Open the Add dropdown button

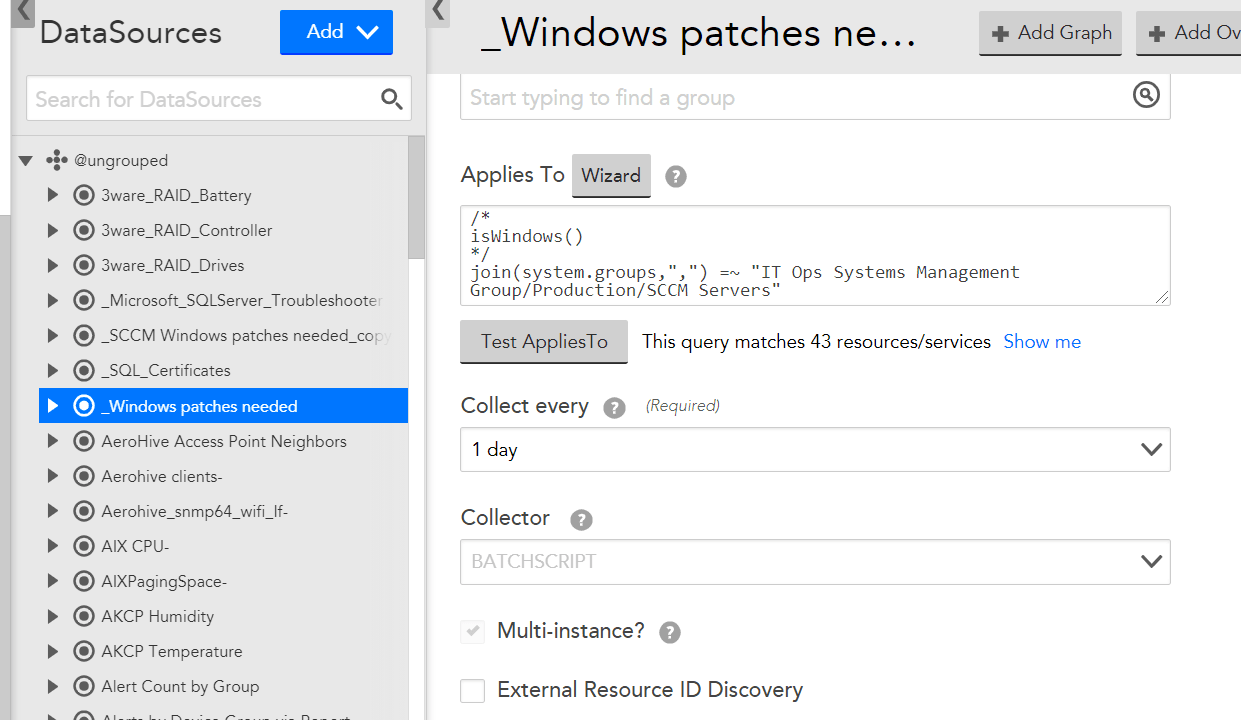(x=336, y=32)
